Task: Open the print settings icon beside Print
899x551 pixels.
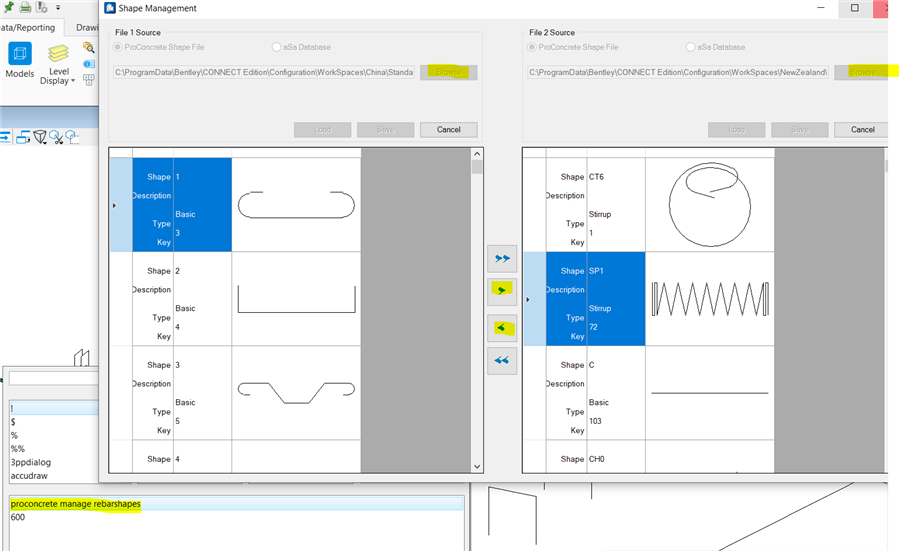Action: pos(42,7)
